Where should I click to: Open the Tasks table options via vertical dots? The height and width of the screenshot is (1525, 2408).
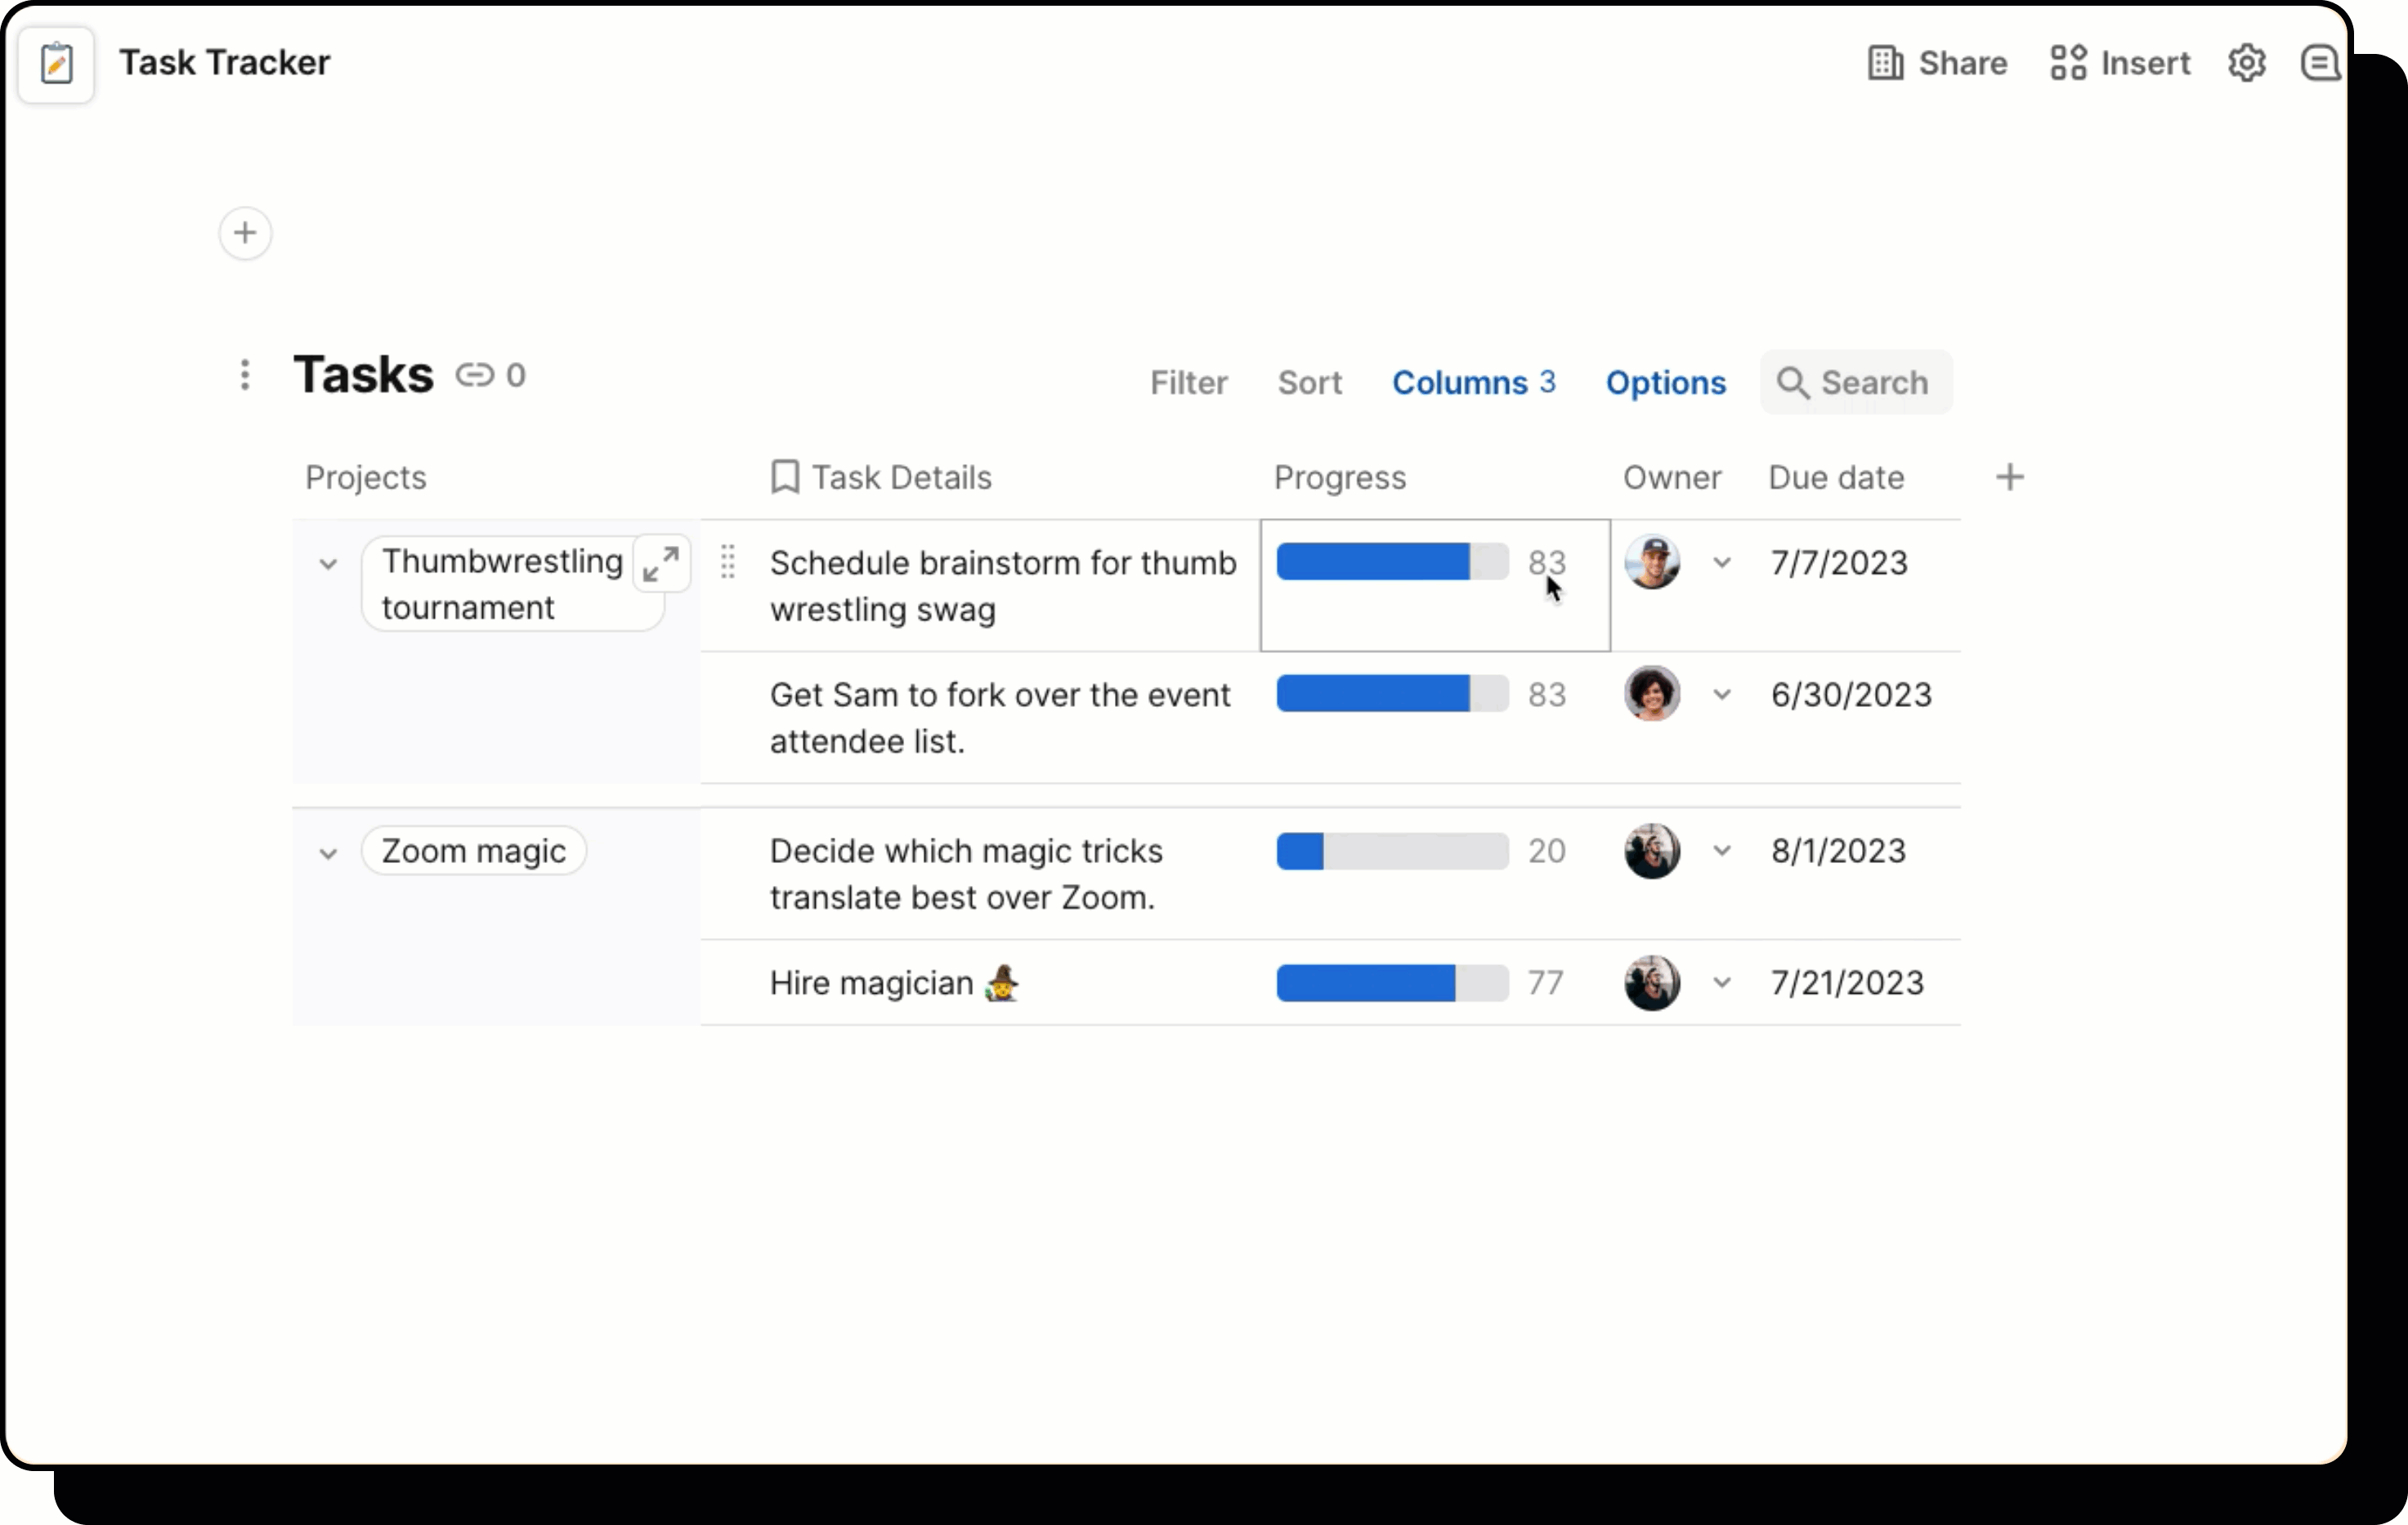[244, 375]
